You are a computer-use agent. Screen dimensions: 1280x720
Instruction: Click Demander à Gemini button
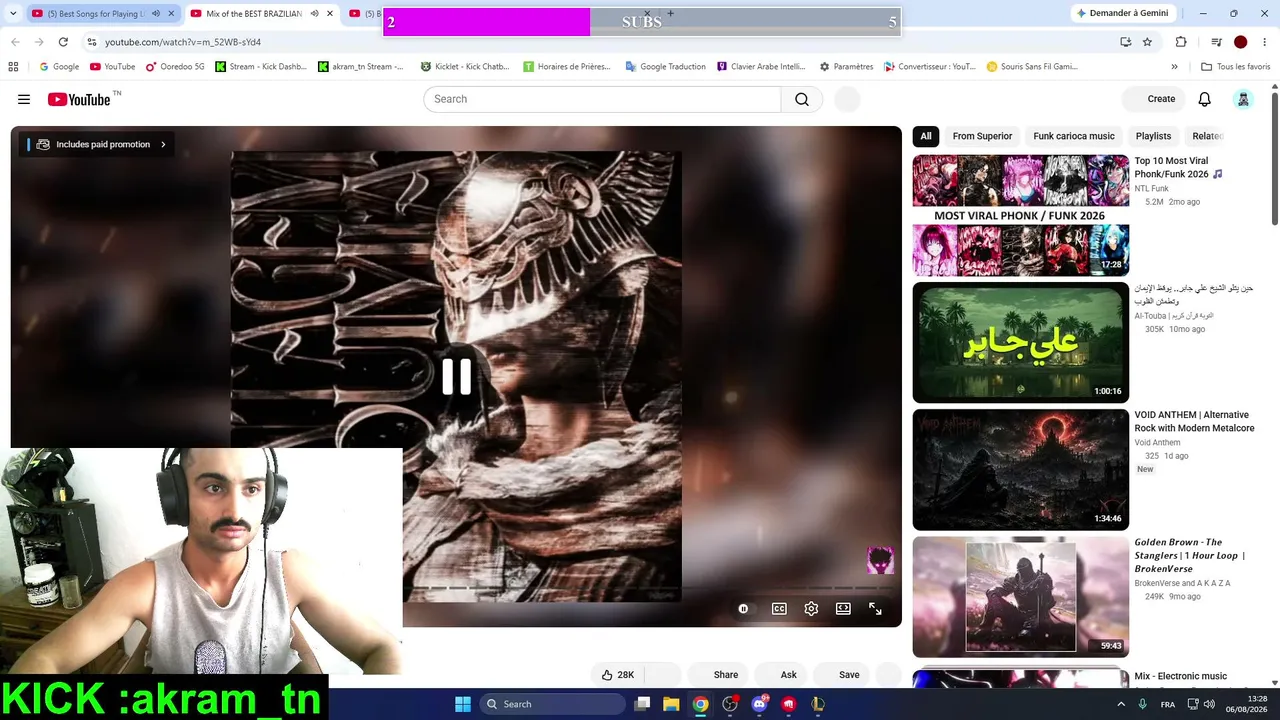pyautogui.click(x=1121, y=13)
